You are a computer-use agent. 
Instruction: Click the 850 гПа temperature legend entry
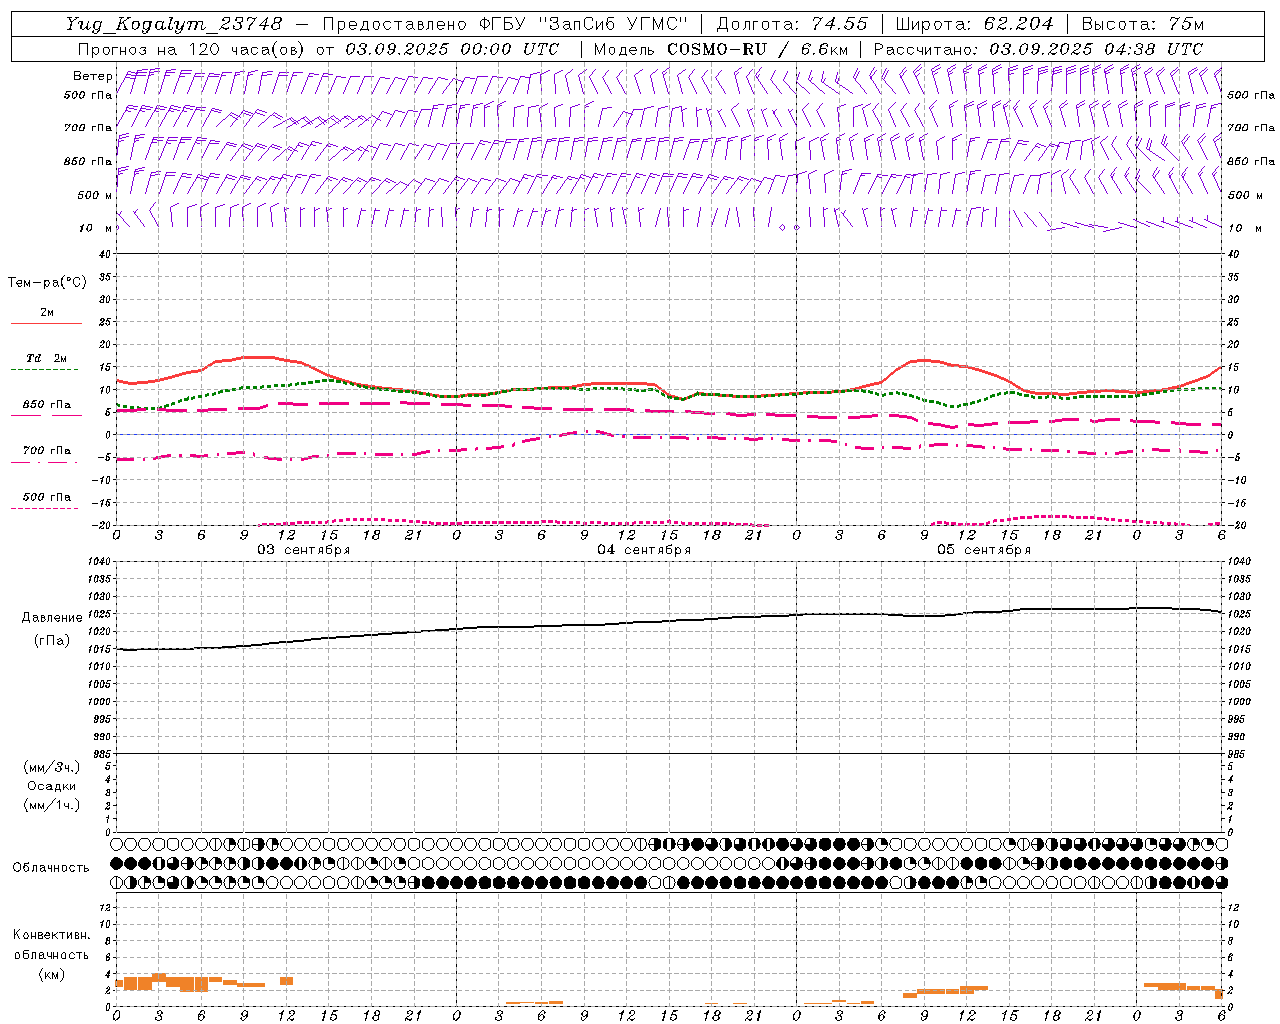[46, 405]
